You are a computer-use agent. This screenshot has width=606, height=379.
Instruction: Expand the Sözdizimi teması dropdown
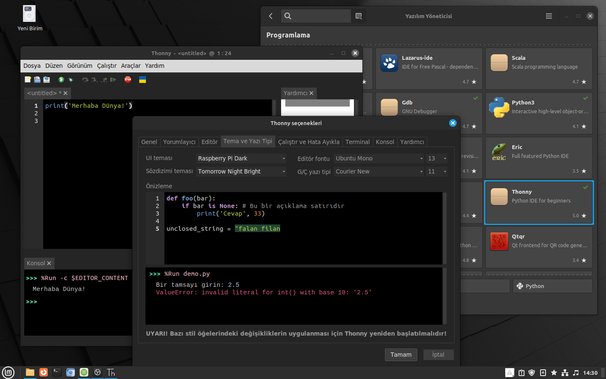[241, 172]
